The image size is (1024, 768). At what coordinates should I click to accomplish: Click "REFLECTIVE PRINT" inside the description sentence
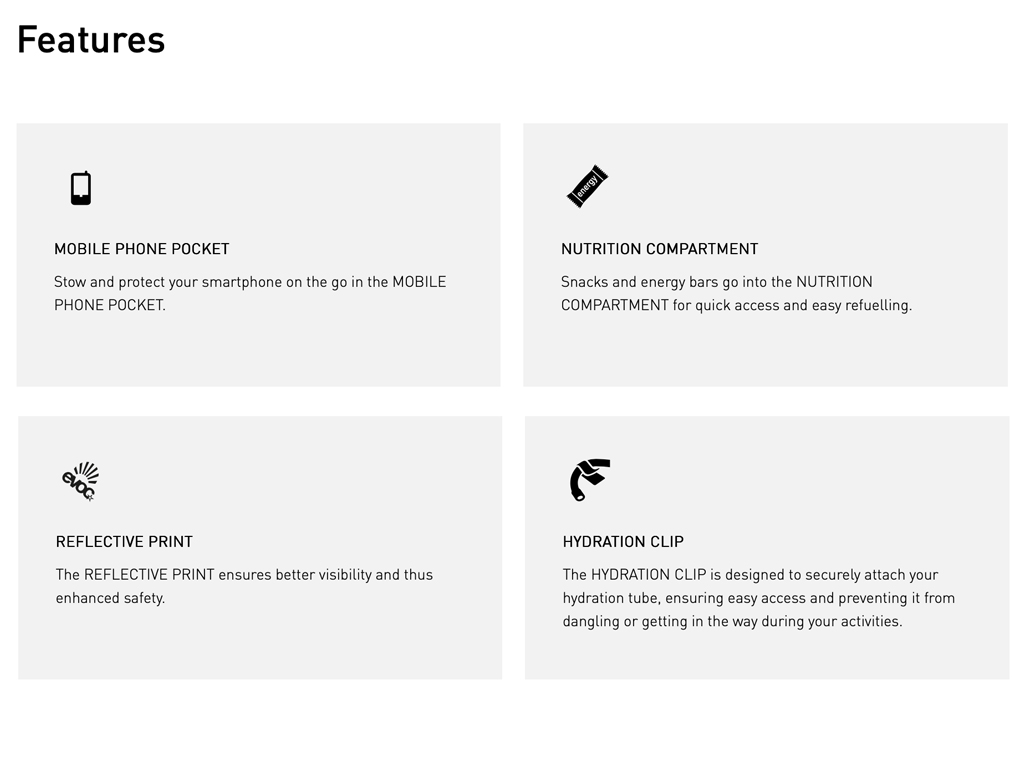coord(149,575)
